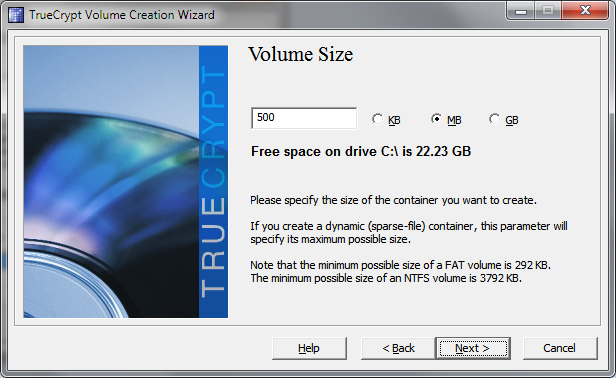616x378 pixels.
Task: Click the 'Volume Size' heading
Action: [301, 54]
